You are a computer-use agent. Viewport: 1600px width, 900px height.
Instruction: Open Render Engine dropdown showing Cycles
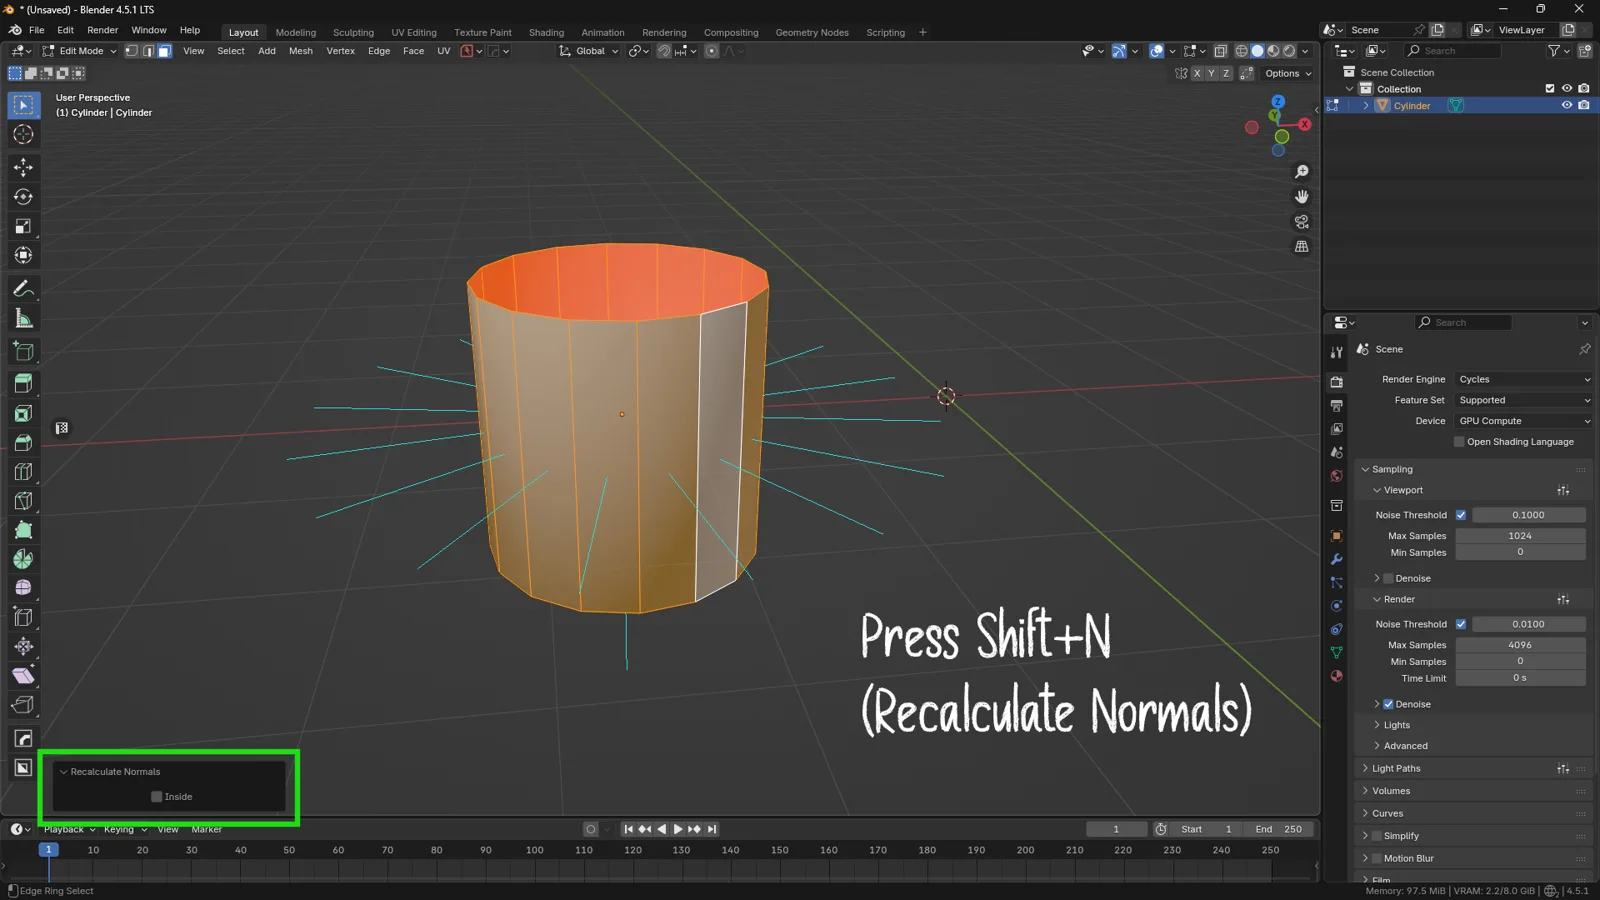pos(1523,379)
